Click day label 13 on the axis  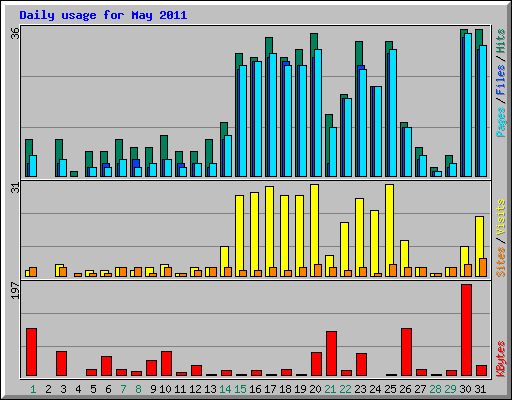pos(210,389)
